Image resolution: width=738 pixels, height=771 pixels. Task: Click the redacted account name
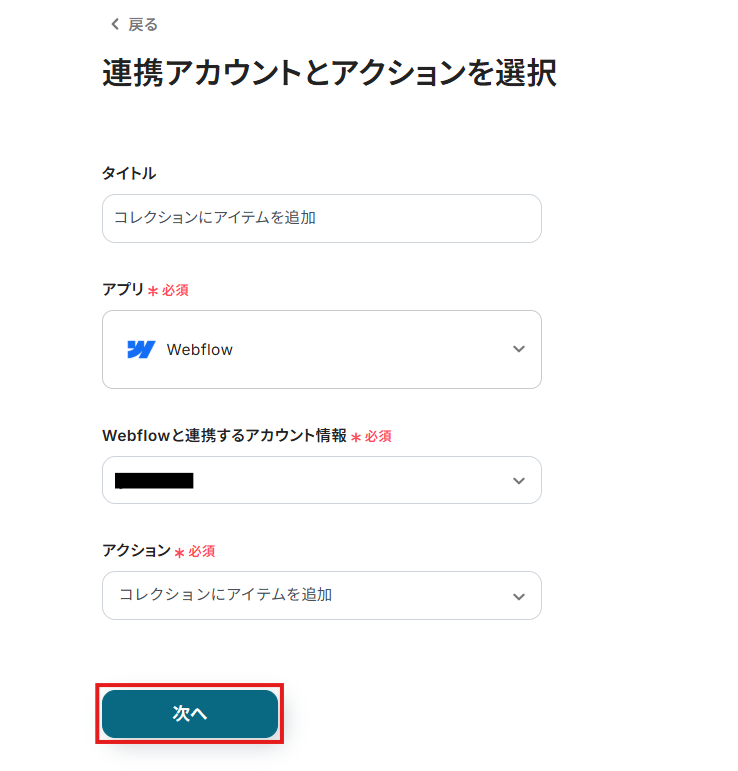154,481
